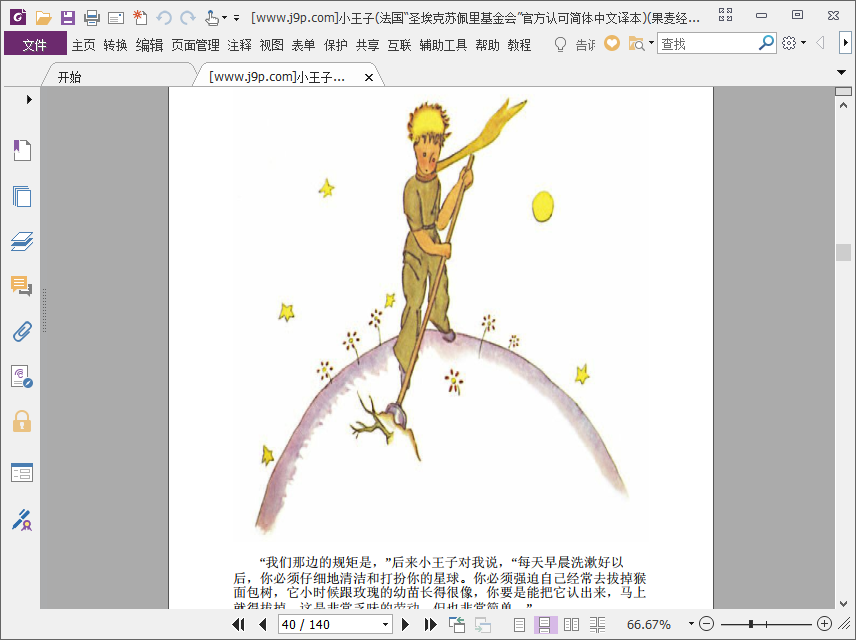This screenshot has width=856, height=640.
Task: Print the document via printer icon
Action: tap(92, 18)
